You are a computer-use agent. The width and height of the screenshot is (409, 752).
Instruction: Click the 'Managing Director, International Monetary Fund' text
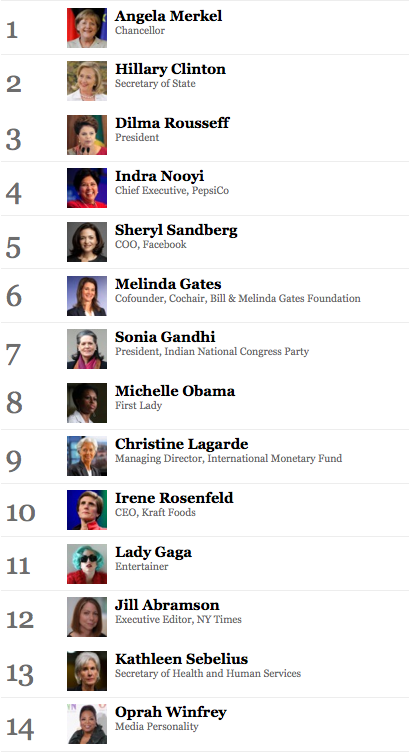[228, 458]
